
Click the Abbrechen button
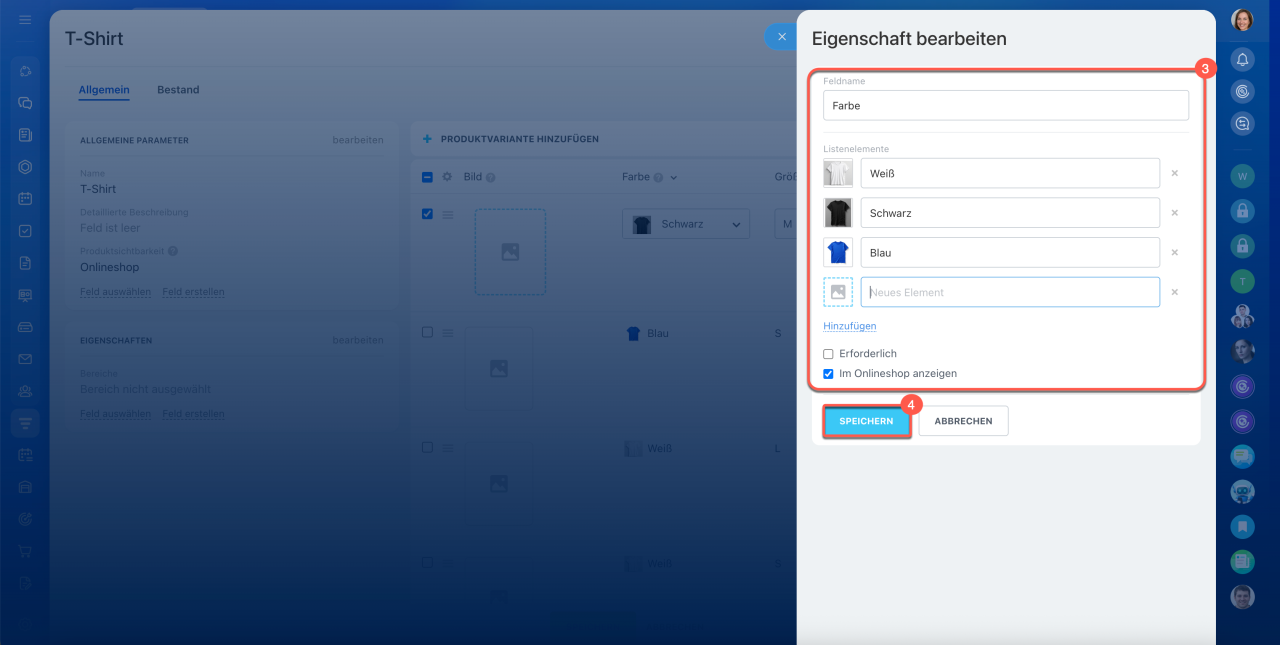point(963,421)
